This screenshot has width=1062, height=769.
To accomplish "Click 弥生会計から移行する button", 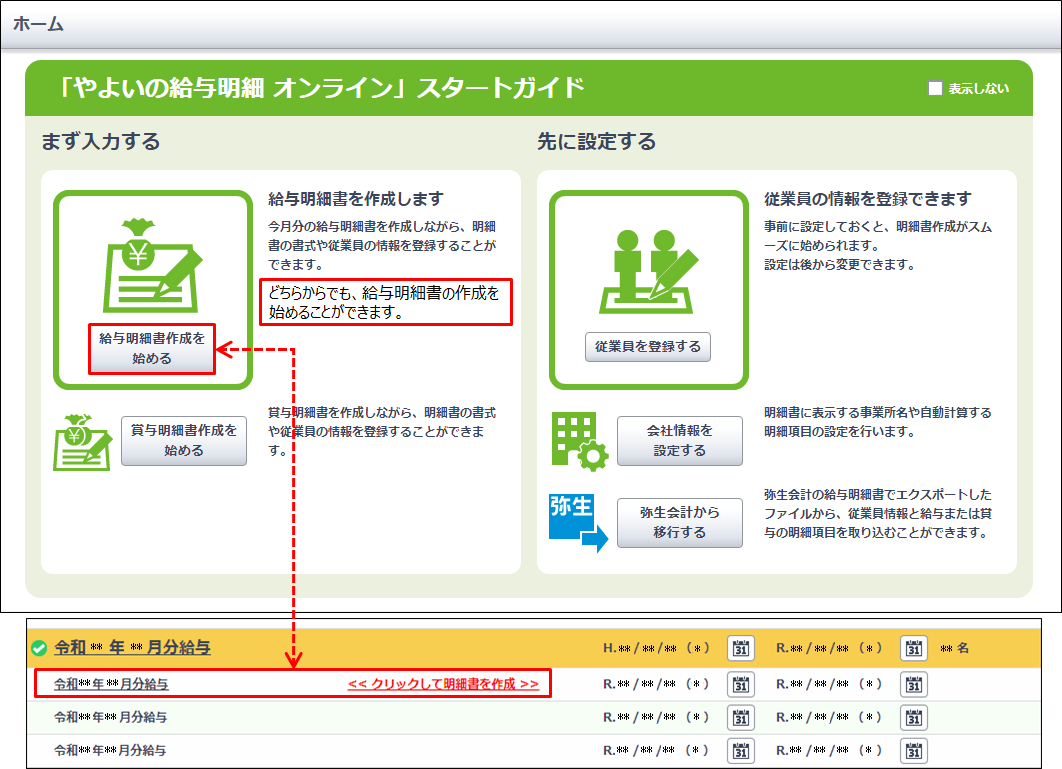I will (679, 522).
